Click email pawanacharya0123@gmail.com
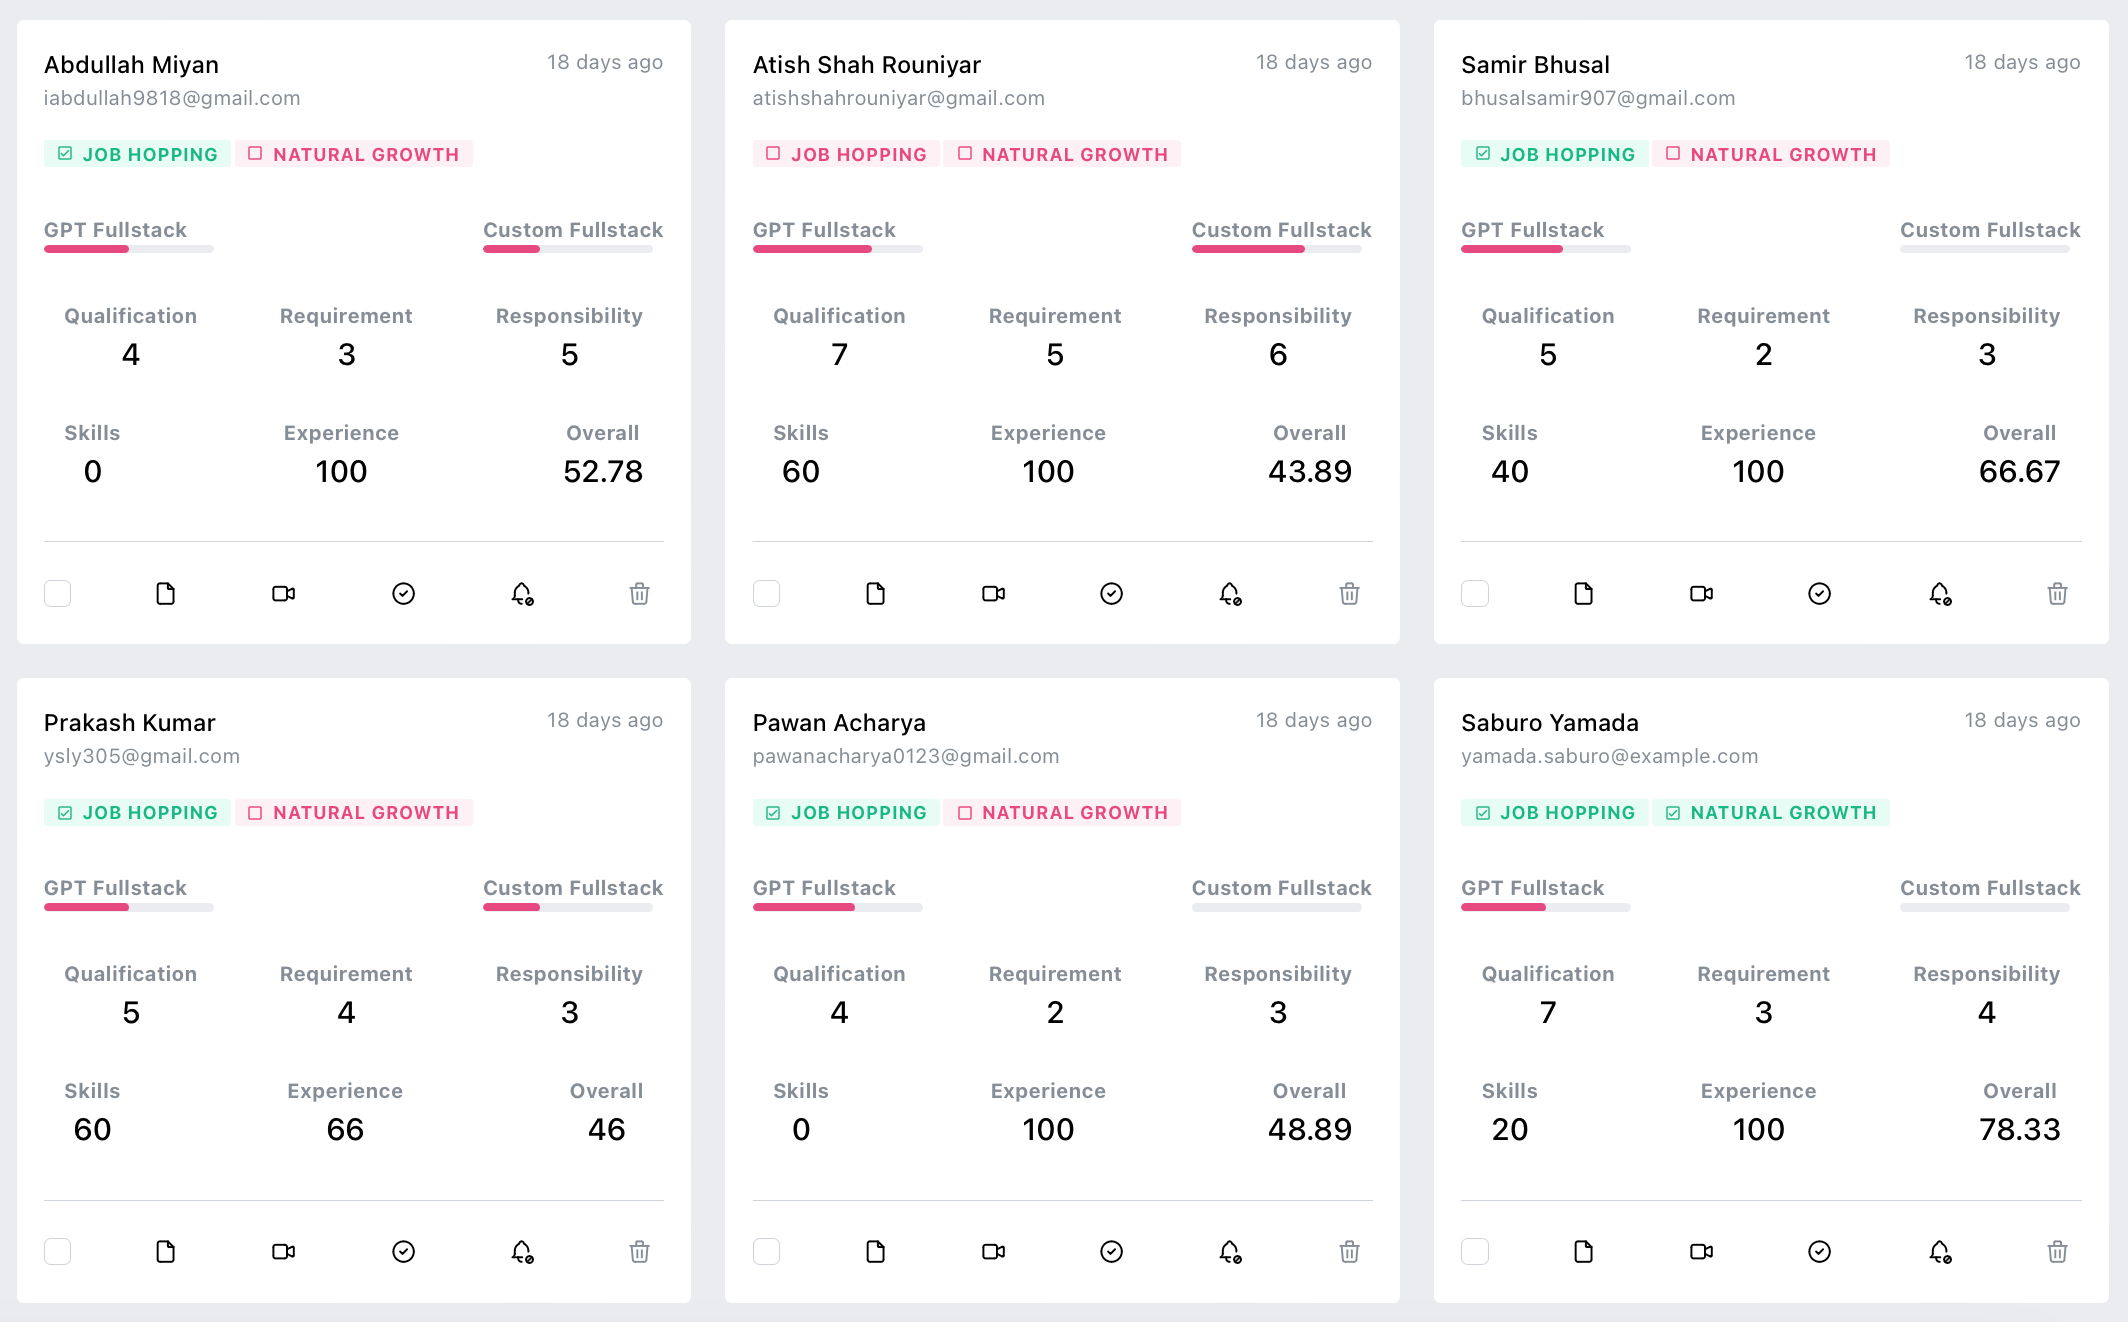Screen dimensions: 2128x1322 (x=905, y=756)
